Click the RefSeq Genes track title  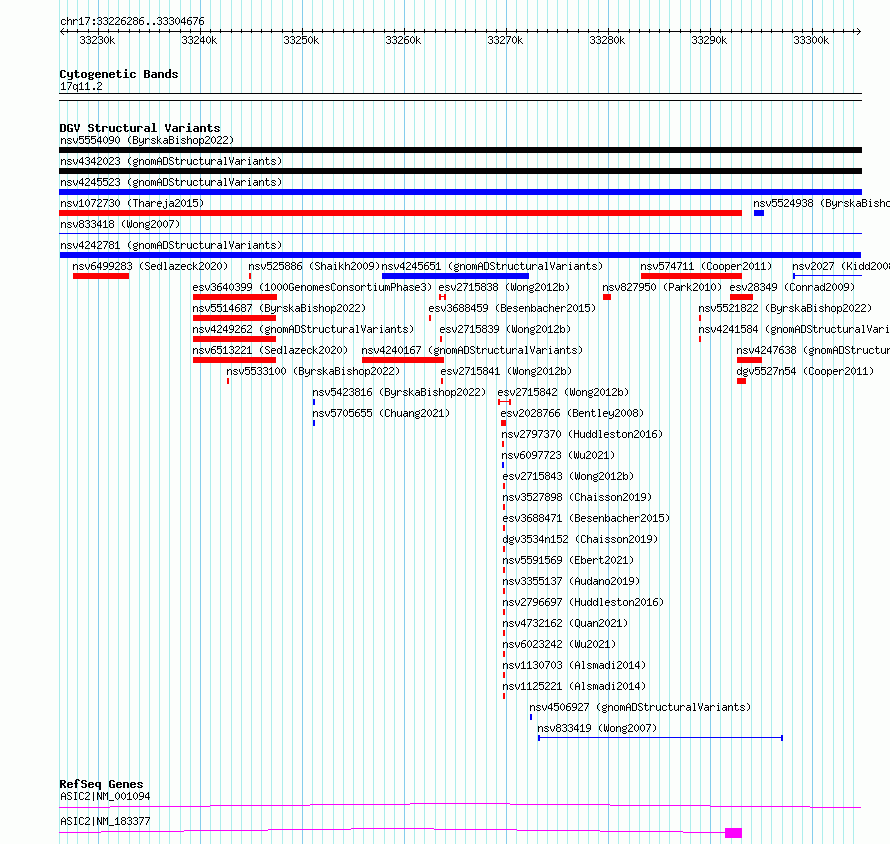(x=101, y=784)
